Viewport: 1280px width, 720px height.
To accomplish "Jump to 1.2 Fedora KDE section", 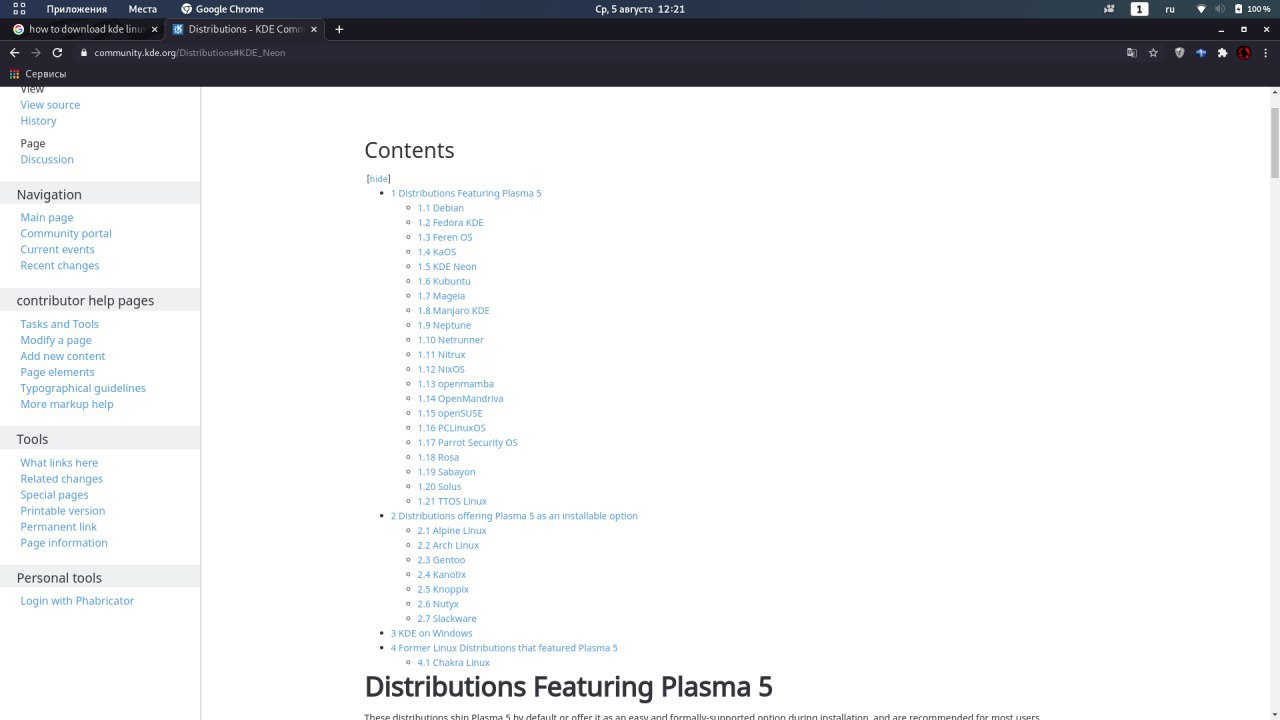I will 450,223.
